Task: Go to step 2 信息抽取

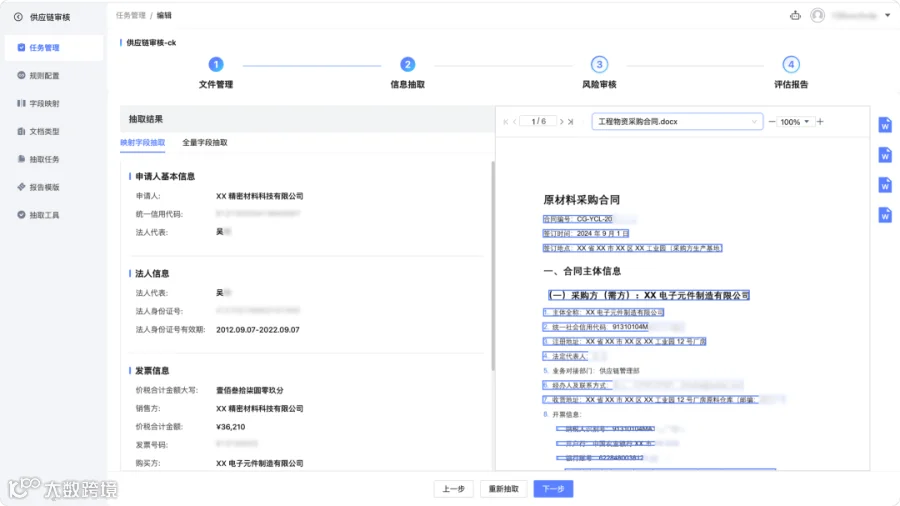Action: pos(408,73)
